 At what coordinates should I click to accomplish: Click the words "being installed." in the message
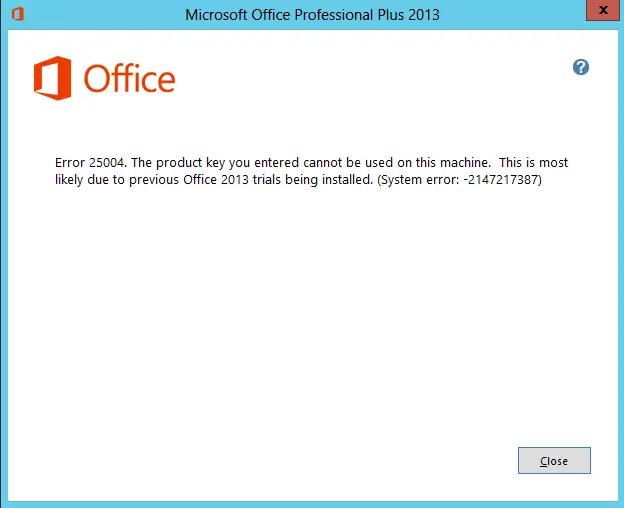329,180
